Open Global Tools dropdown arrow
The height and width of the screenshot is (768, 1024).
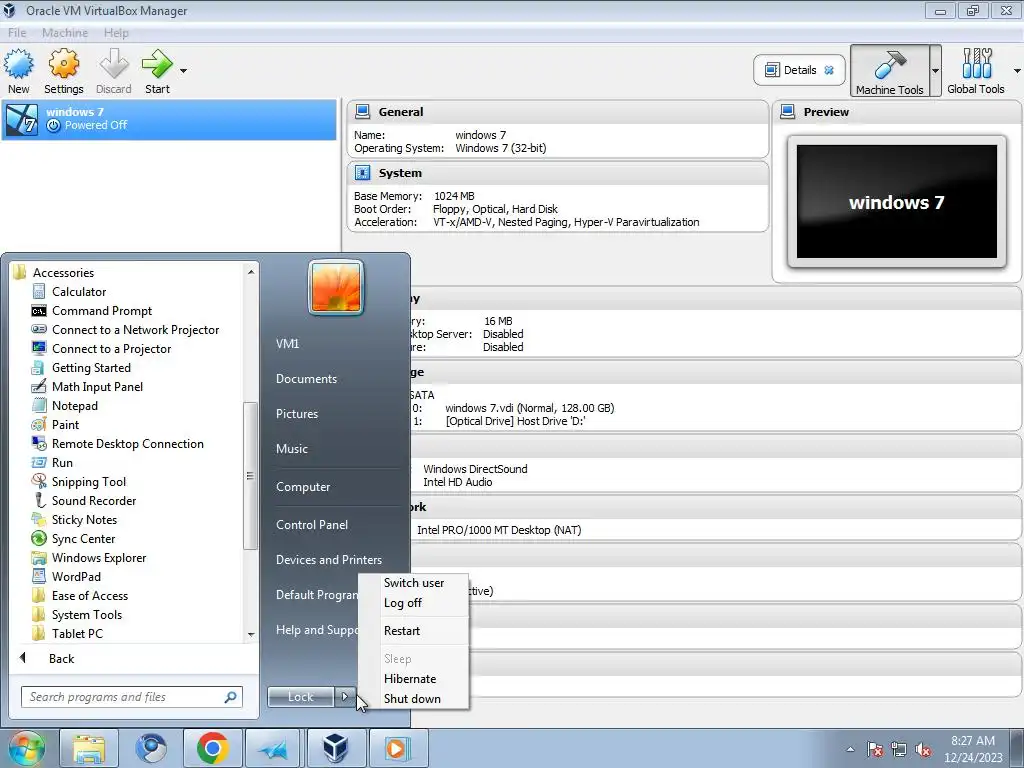1017,71
